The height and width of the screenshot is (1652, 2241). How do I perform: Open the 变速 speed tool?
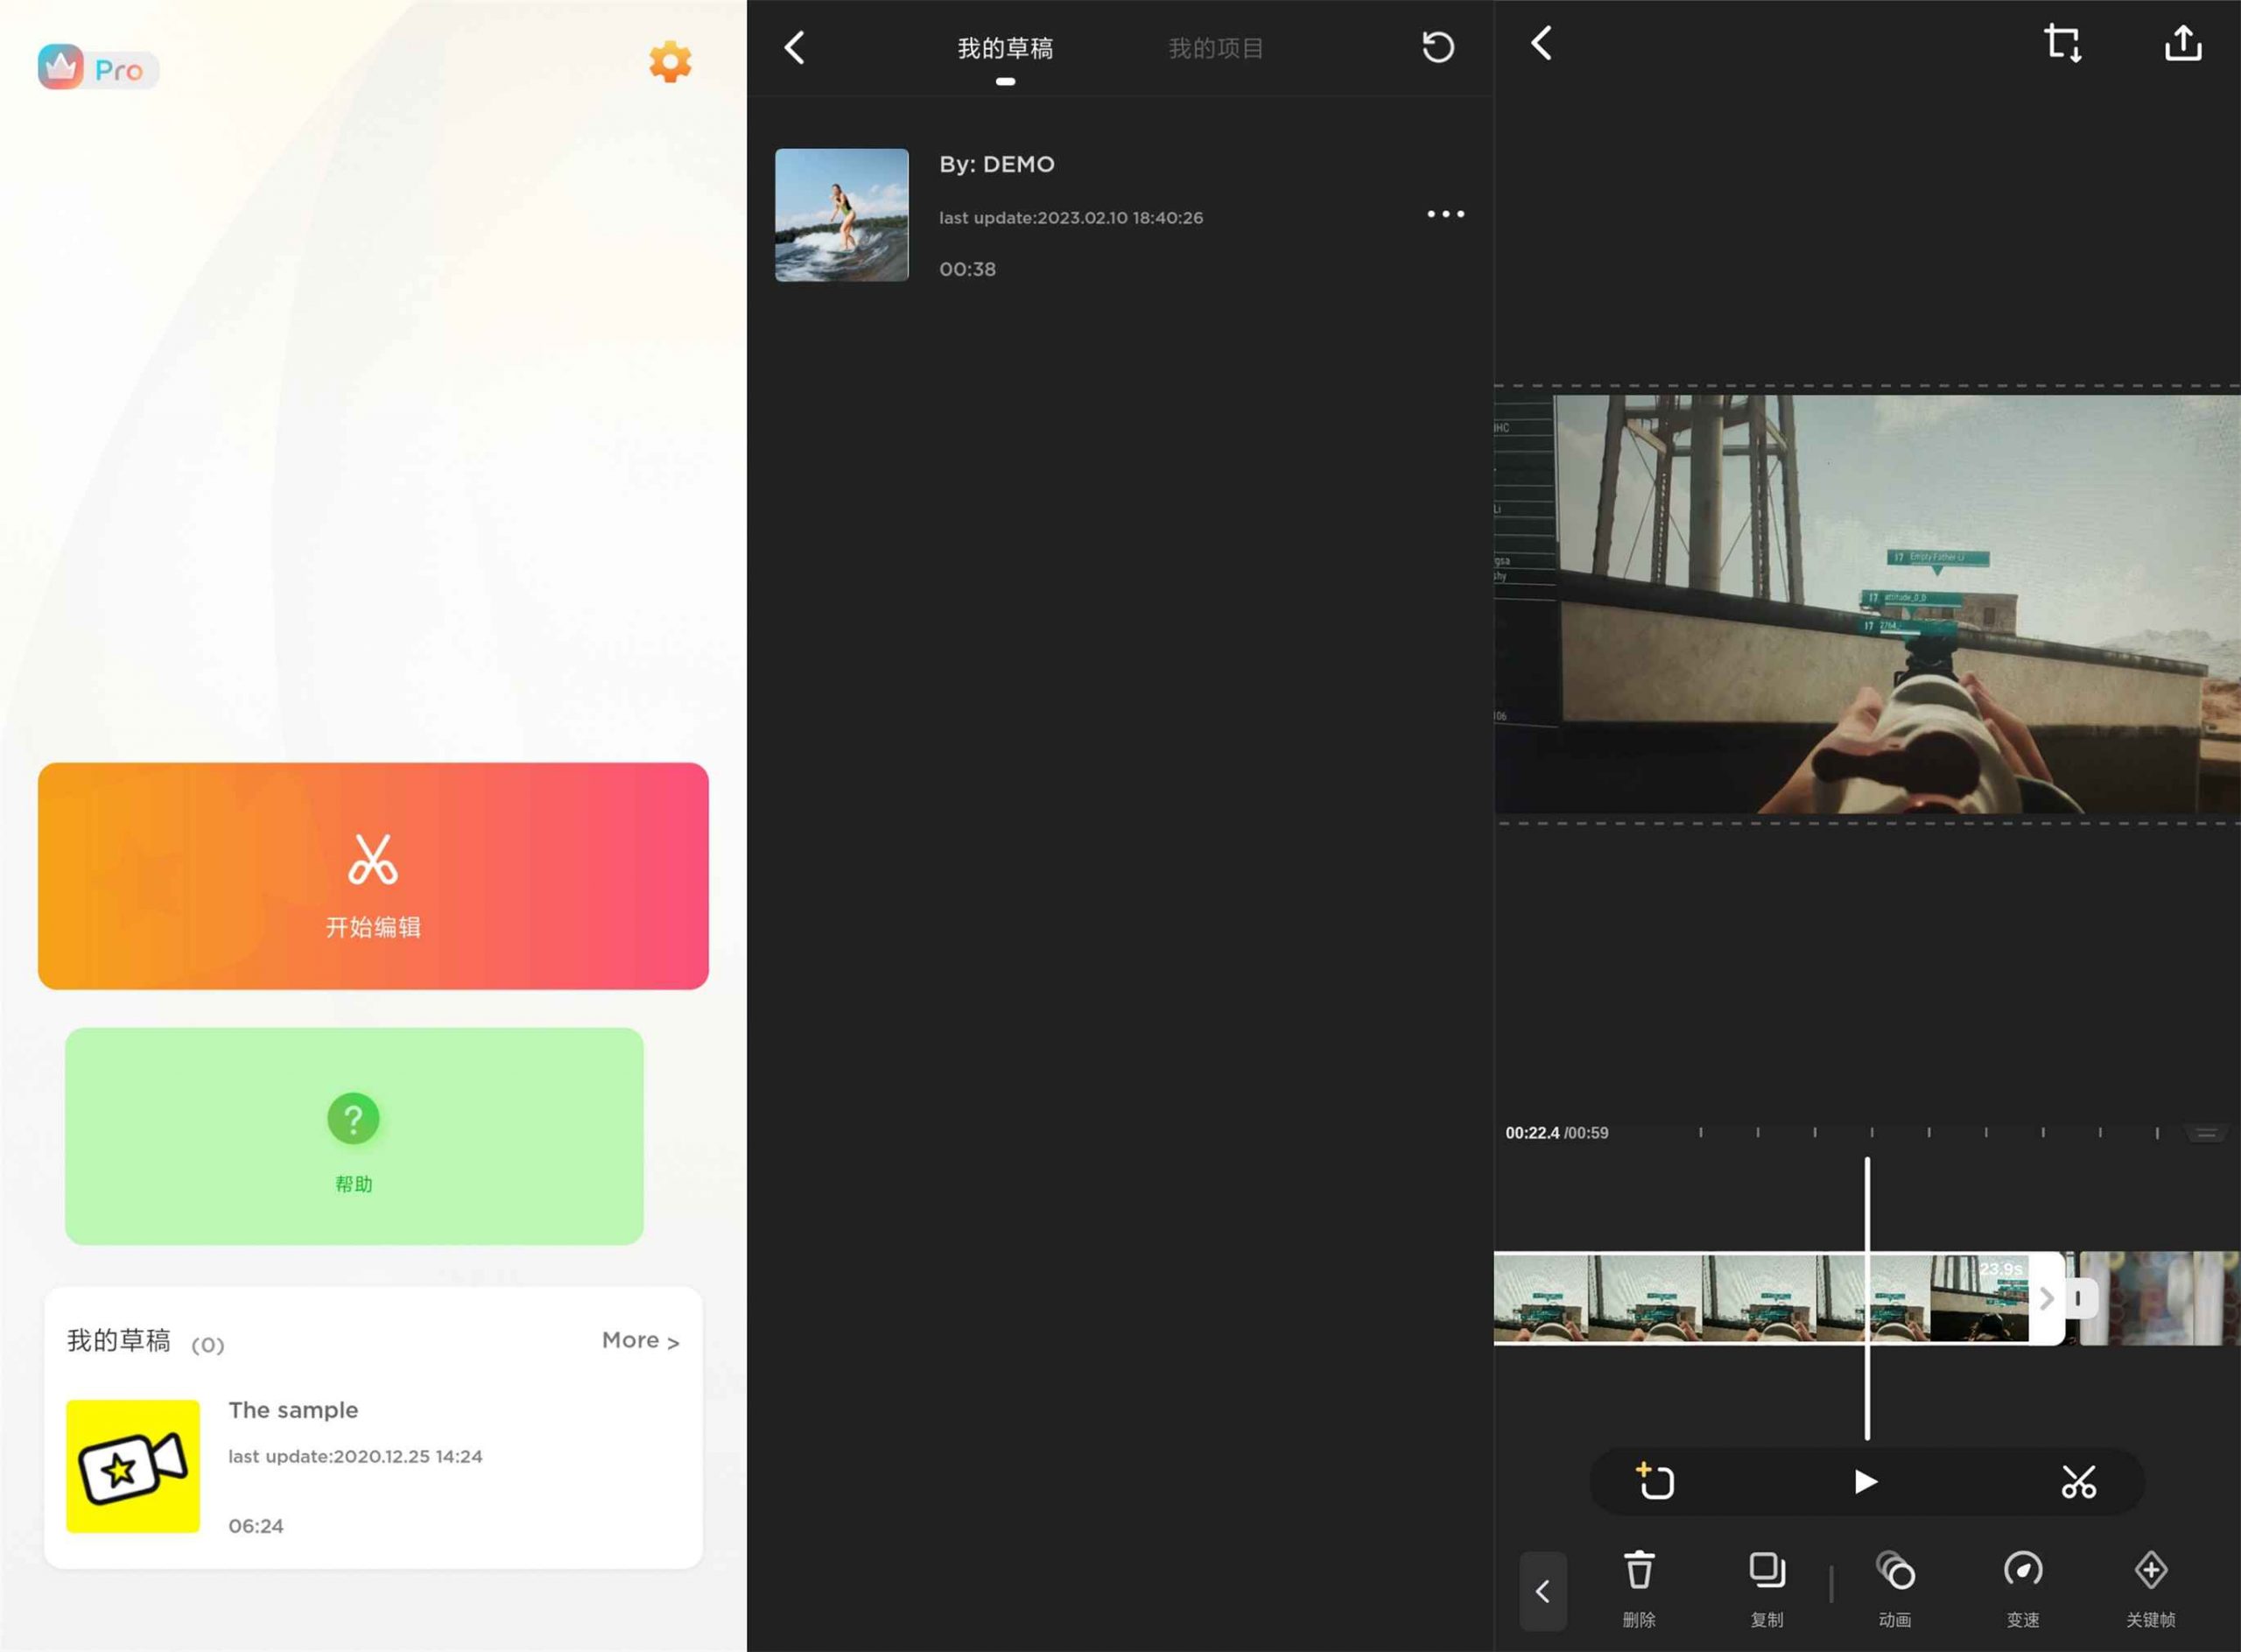(2022, 1585)
